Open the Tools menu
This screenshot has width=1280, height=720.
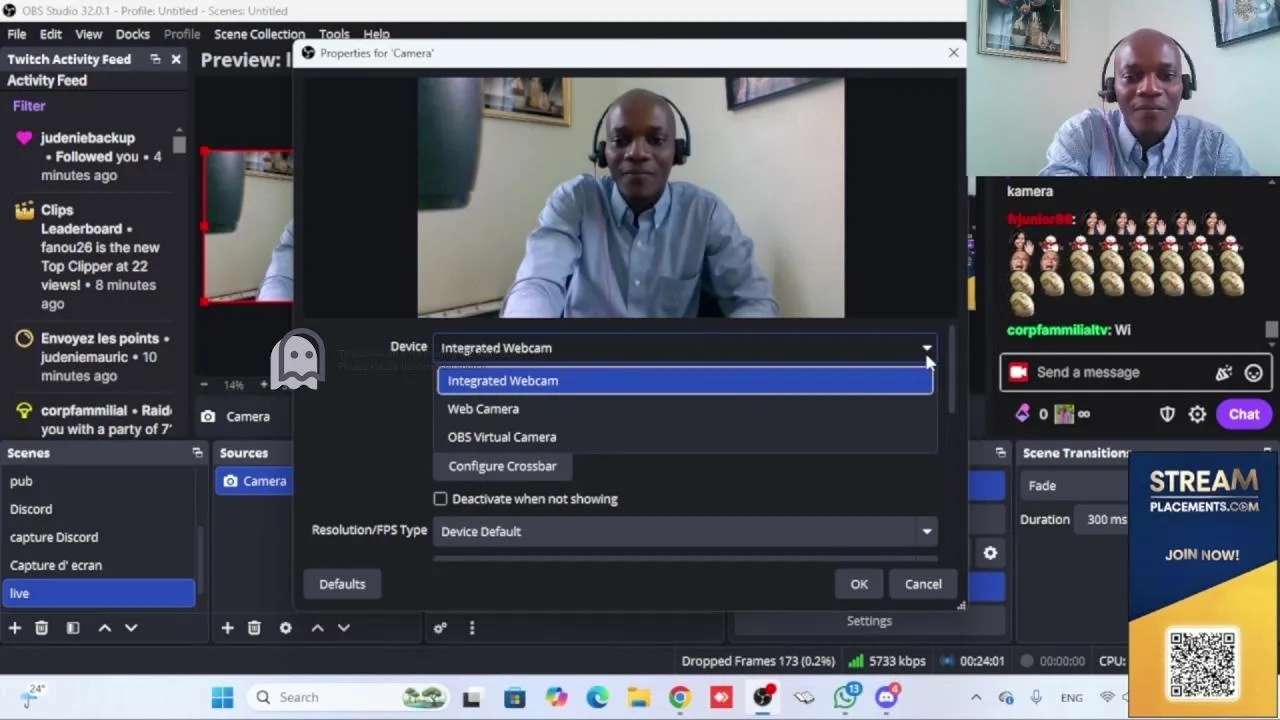(334, 34)
